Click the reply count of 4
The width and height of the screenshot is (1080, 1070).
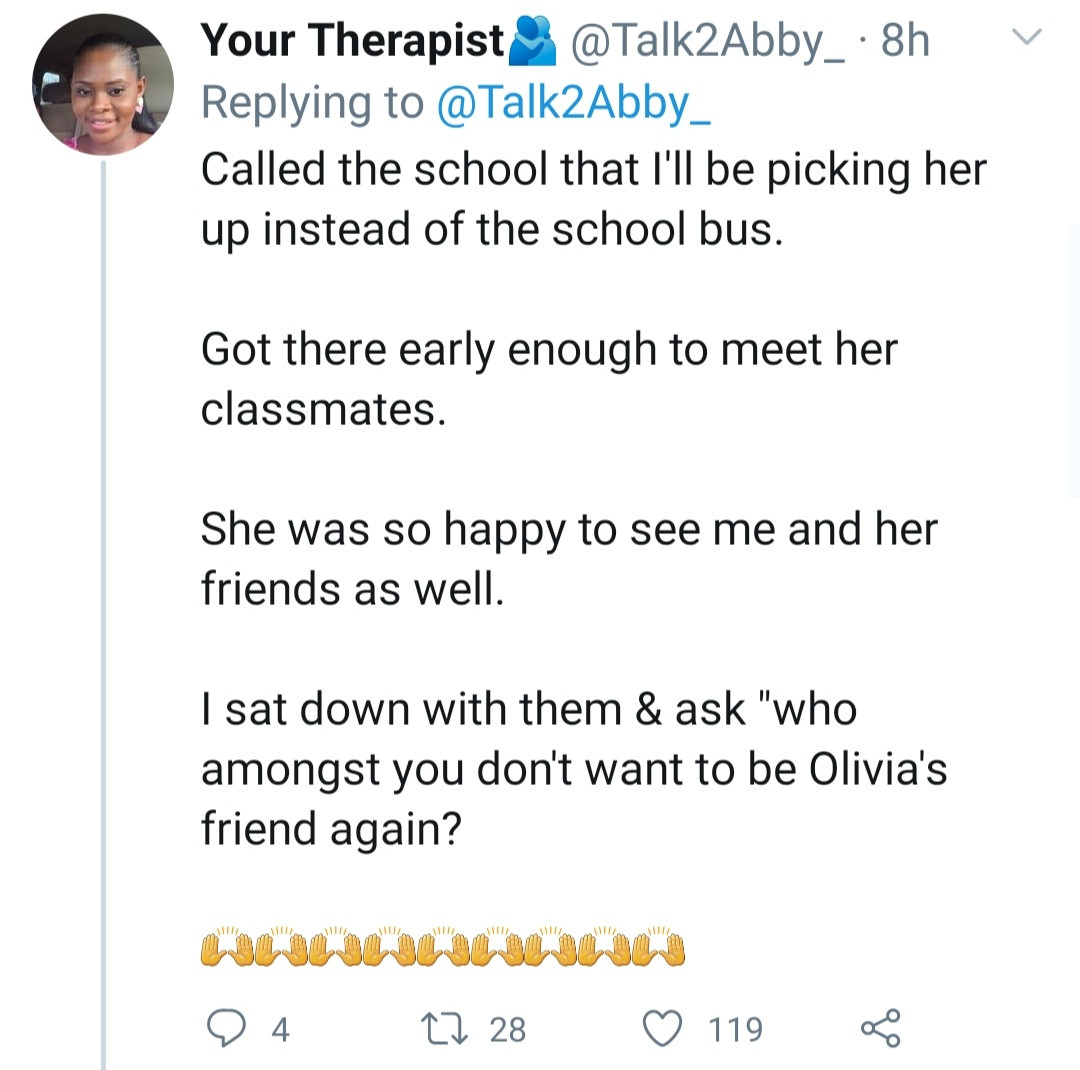point(281,1029)
